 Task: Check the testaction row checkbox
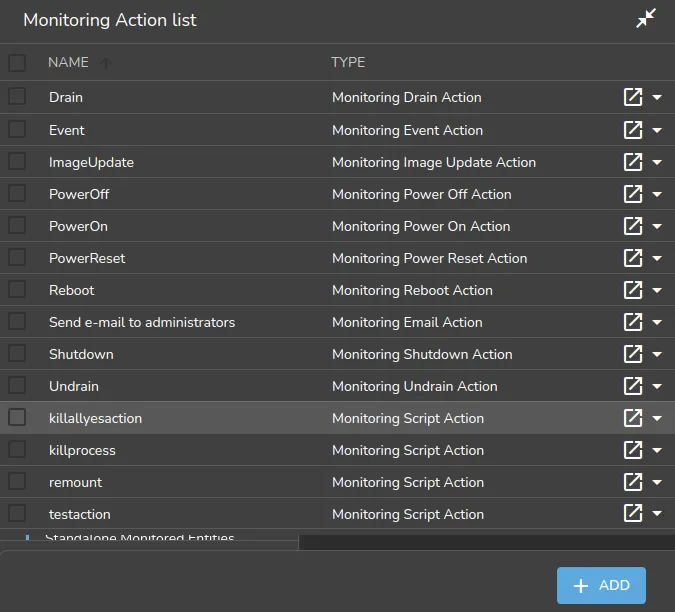(x=17, y=513)
